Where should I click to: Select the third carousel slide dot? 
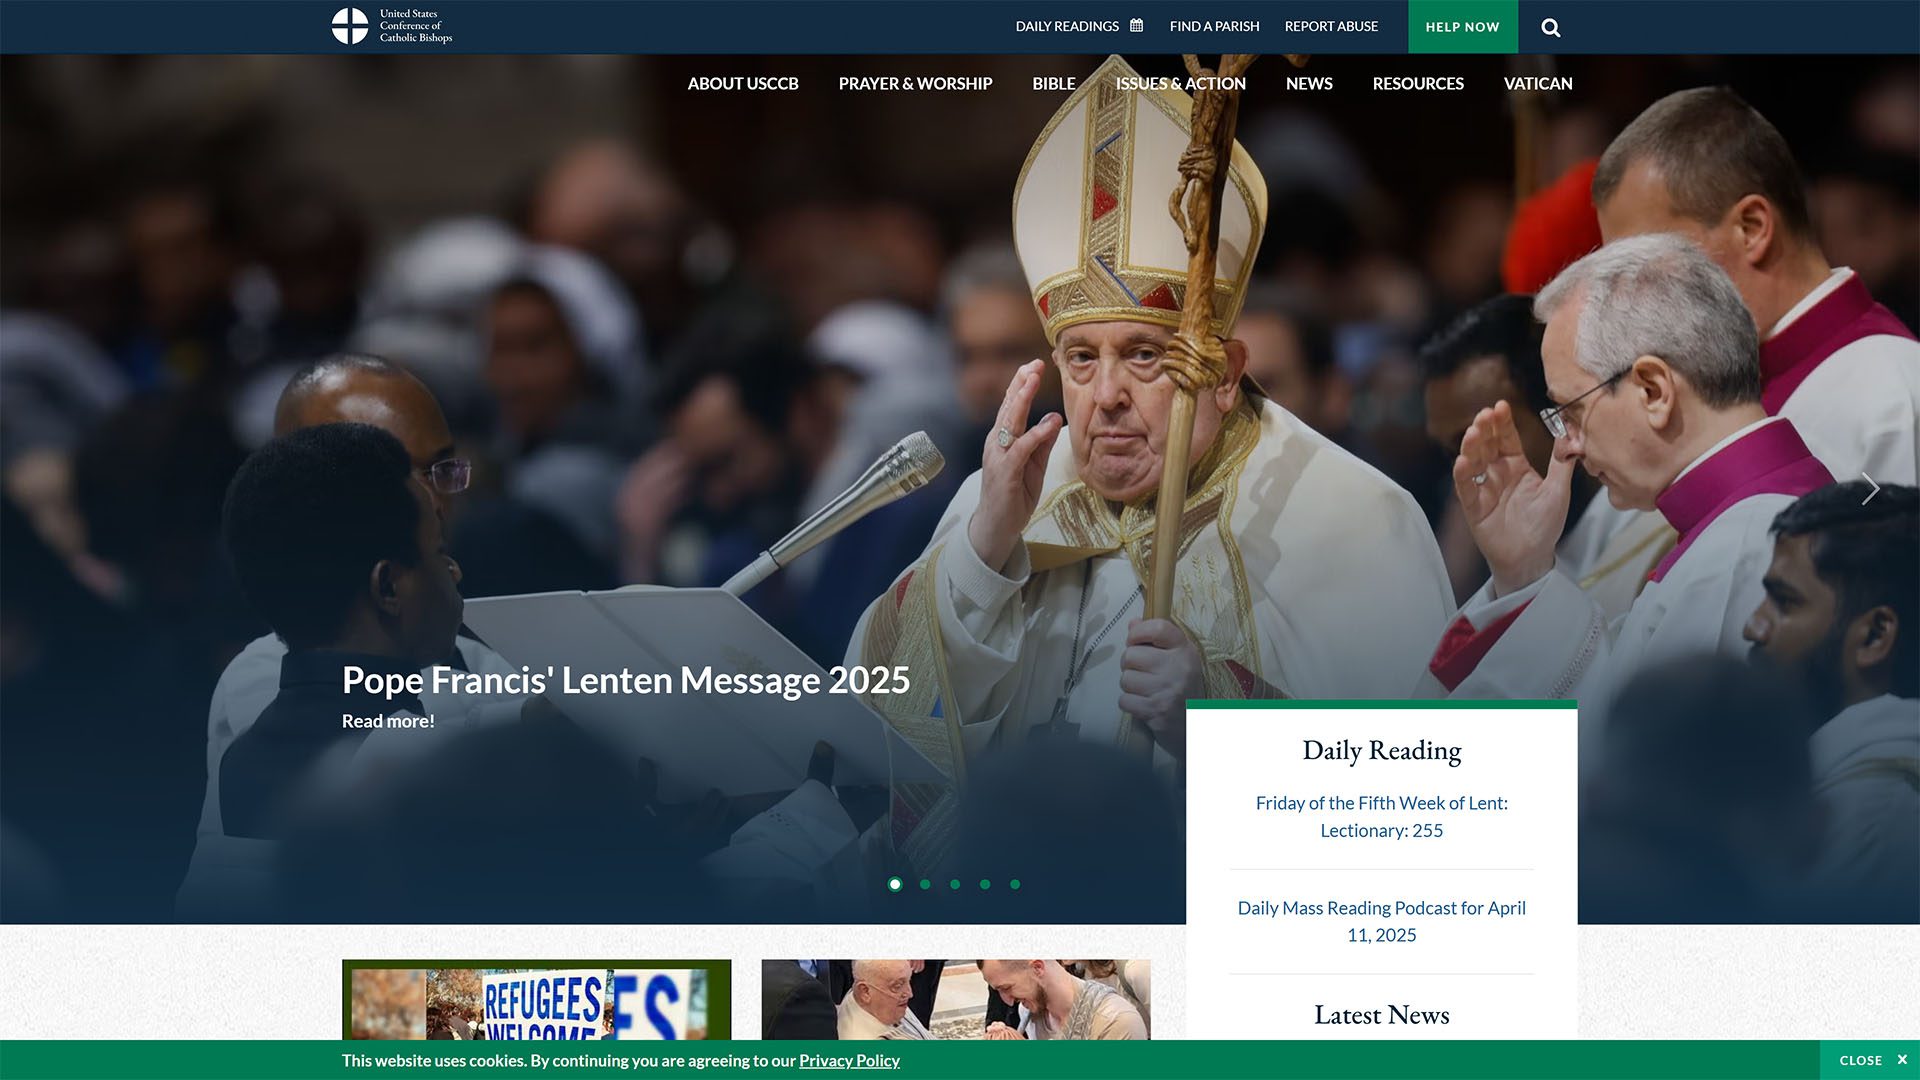pyautogui.click(x=955, y=884)
